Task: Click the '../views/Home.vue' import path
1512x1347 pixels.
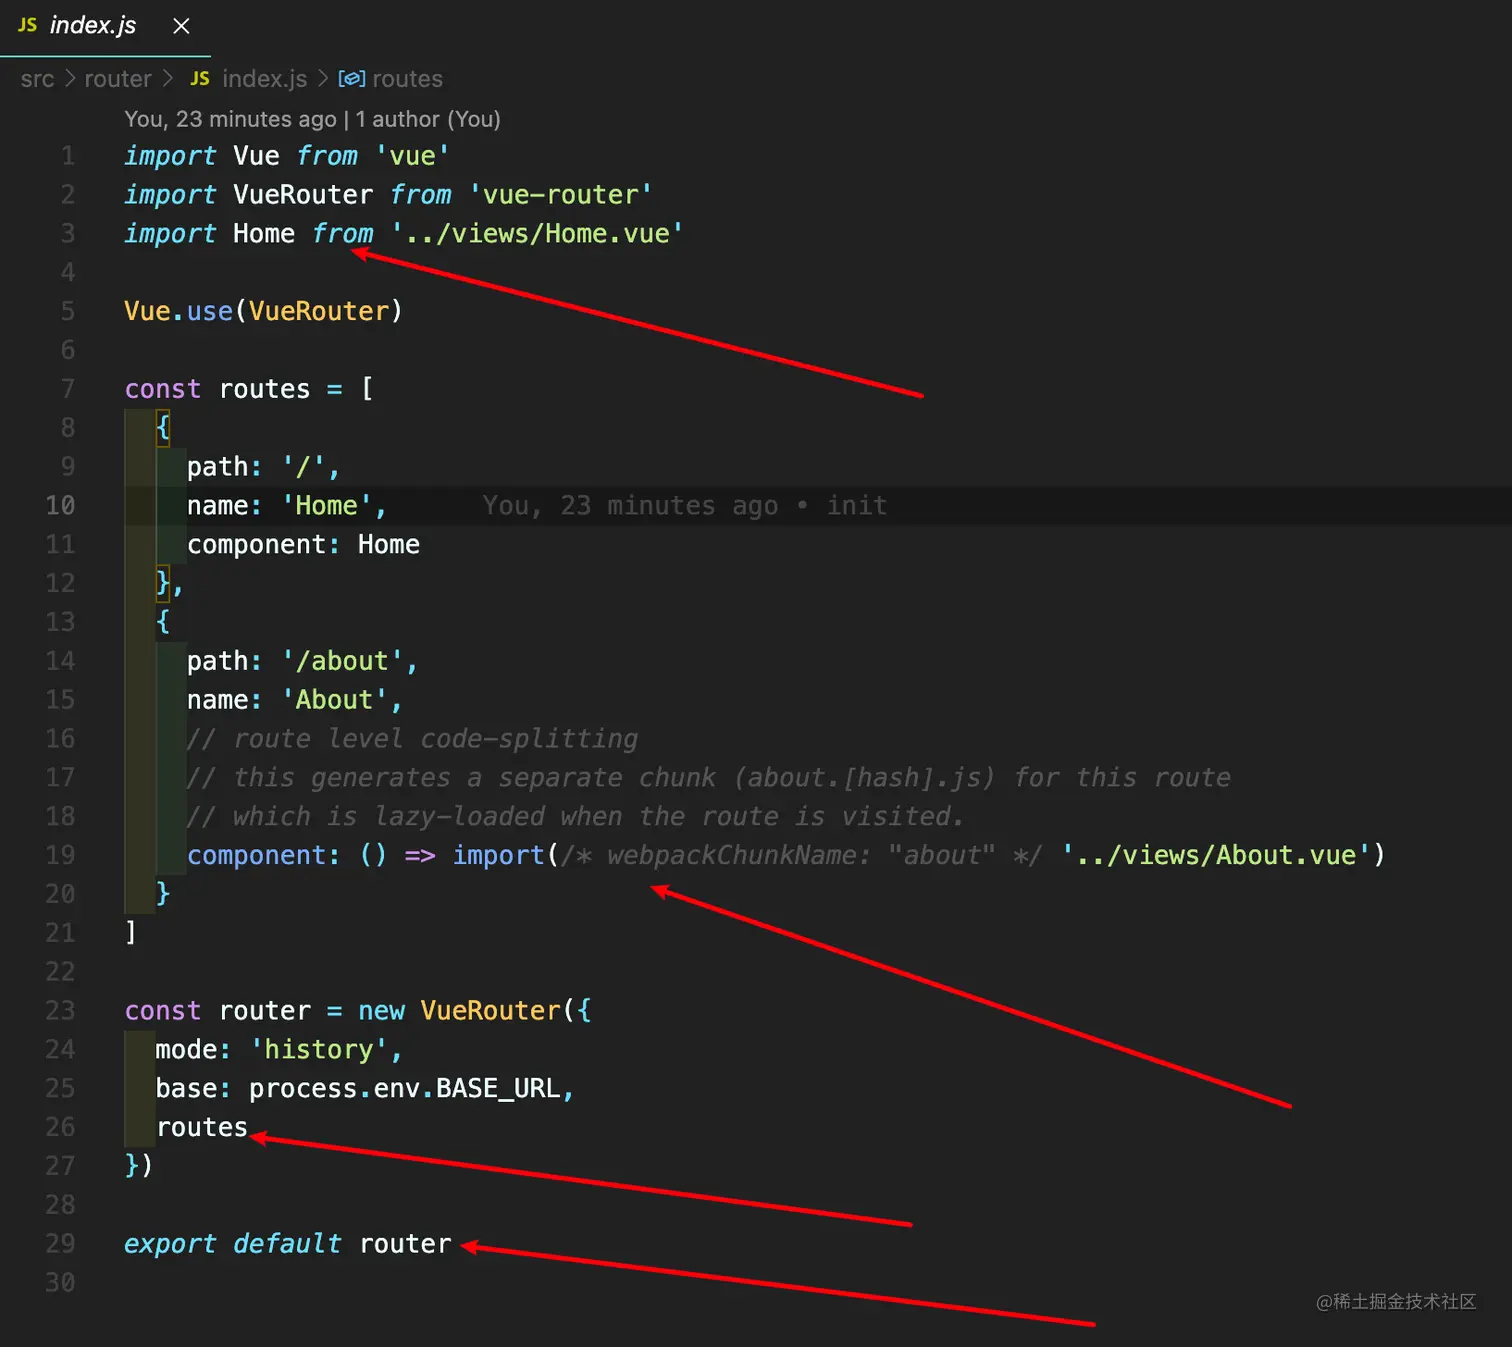Action: point(537,234)
